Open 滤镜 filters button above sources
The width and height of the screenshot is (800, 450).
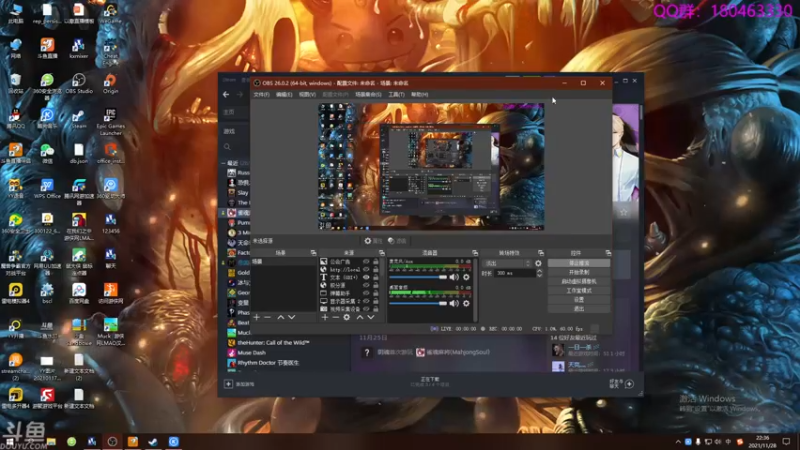click(x=397, y=241)
